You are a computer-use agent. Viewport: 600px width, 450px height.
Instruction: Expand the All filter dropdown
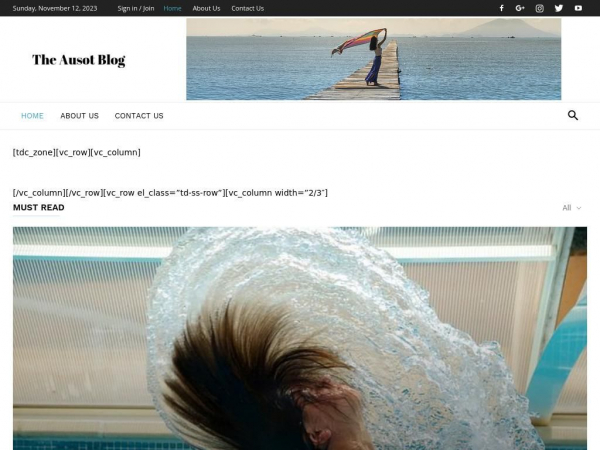click(x=571, y=208)
